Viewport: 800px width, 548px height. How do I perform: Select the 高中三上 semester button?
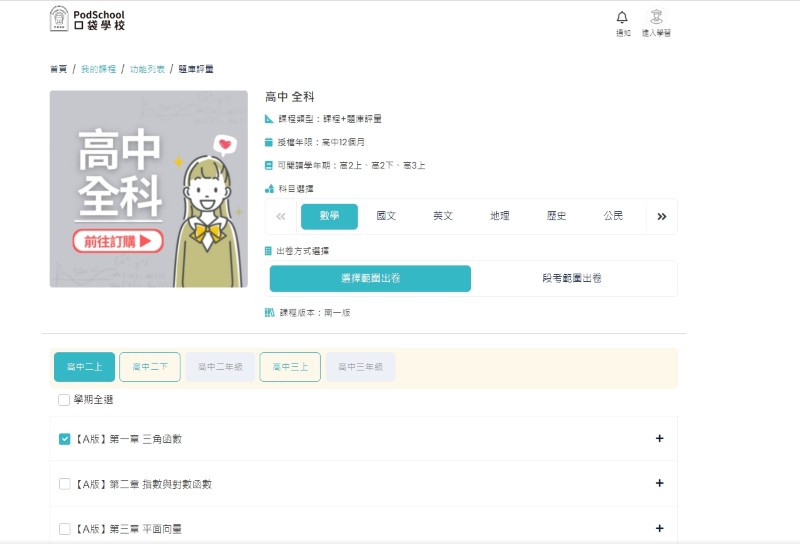click(x=290, y=367)
